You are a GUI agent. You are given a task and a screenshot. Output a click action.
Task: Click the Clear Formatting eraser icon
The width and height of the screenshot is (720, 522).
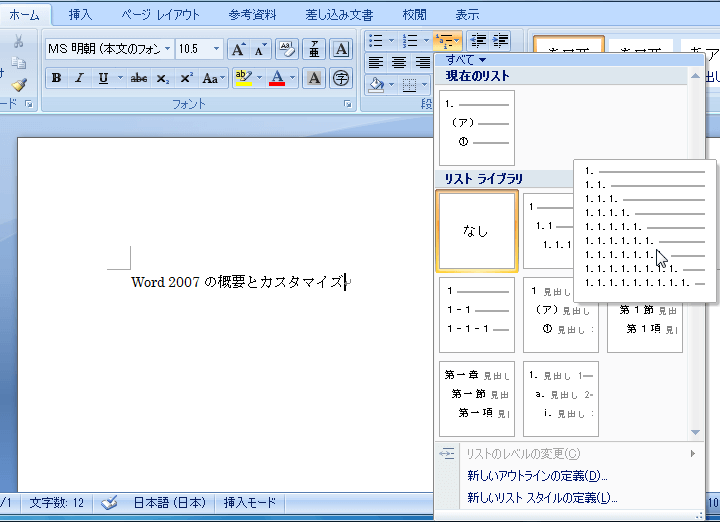click(x=287, y=49)
